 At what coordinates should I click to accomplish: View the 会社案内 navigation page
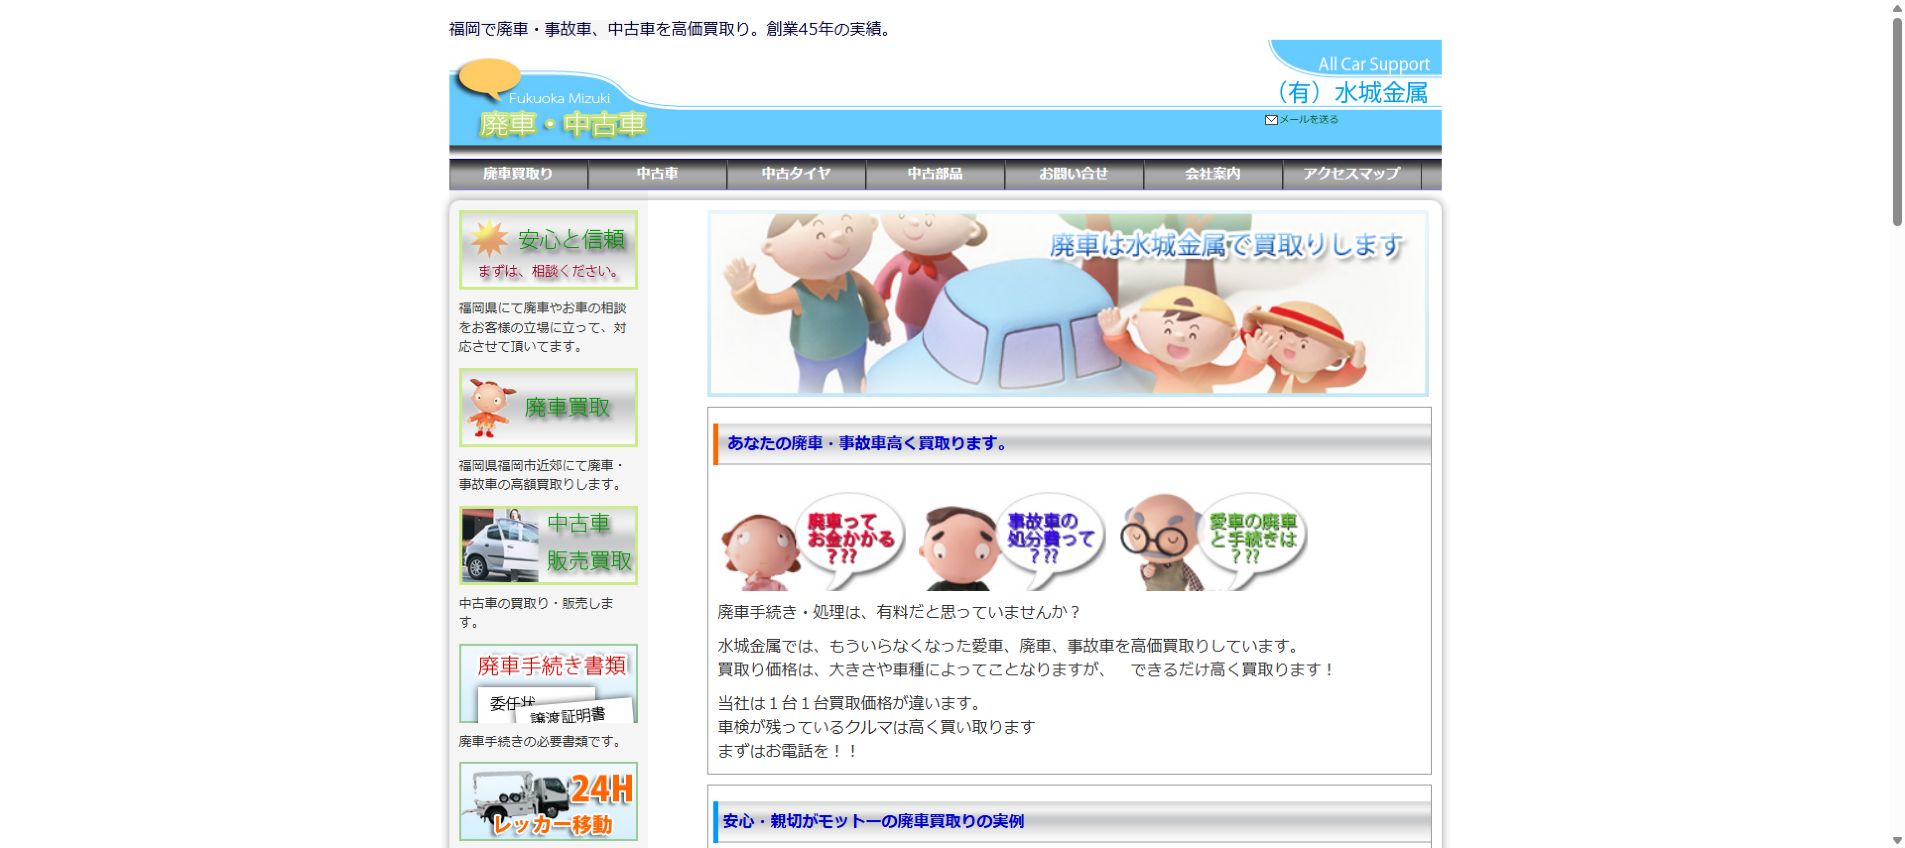point(1213,174)
